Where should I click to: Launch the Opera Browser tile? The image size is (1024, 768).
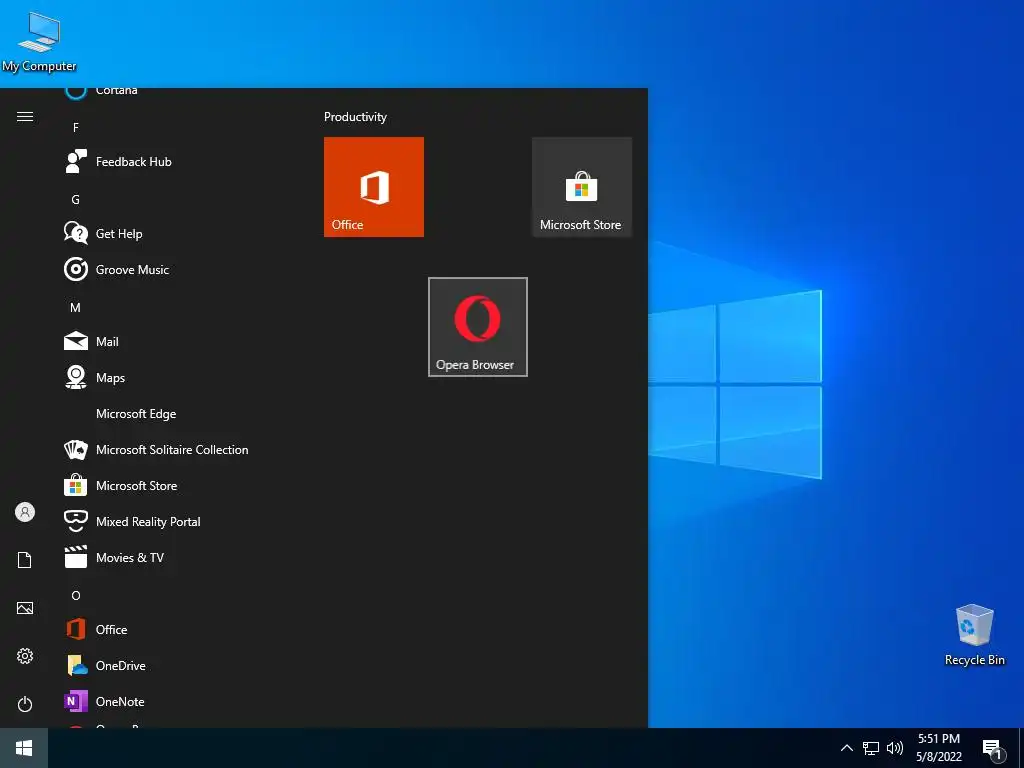coord(478,327)
